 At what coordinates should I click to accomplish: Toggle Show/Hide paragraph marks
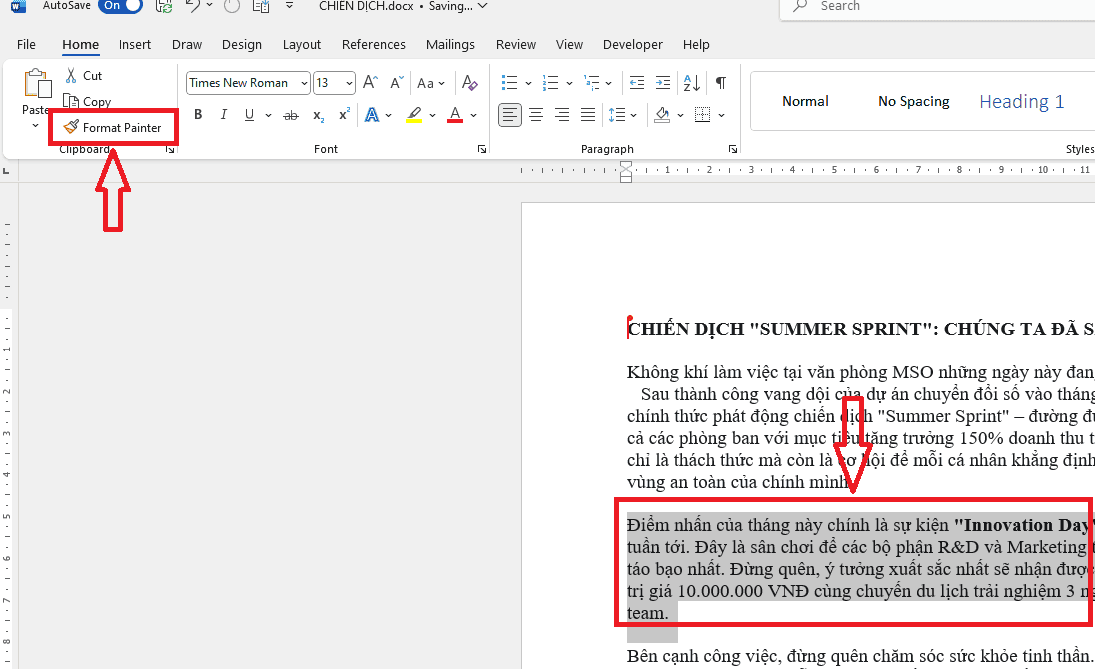(x=720, y=83)
